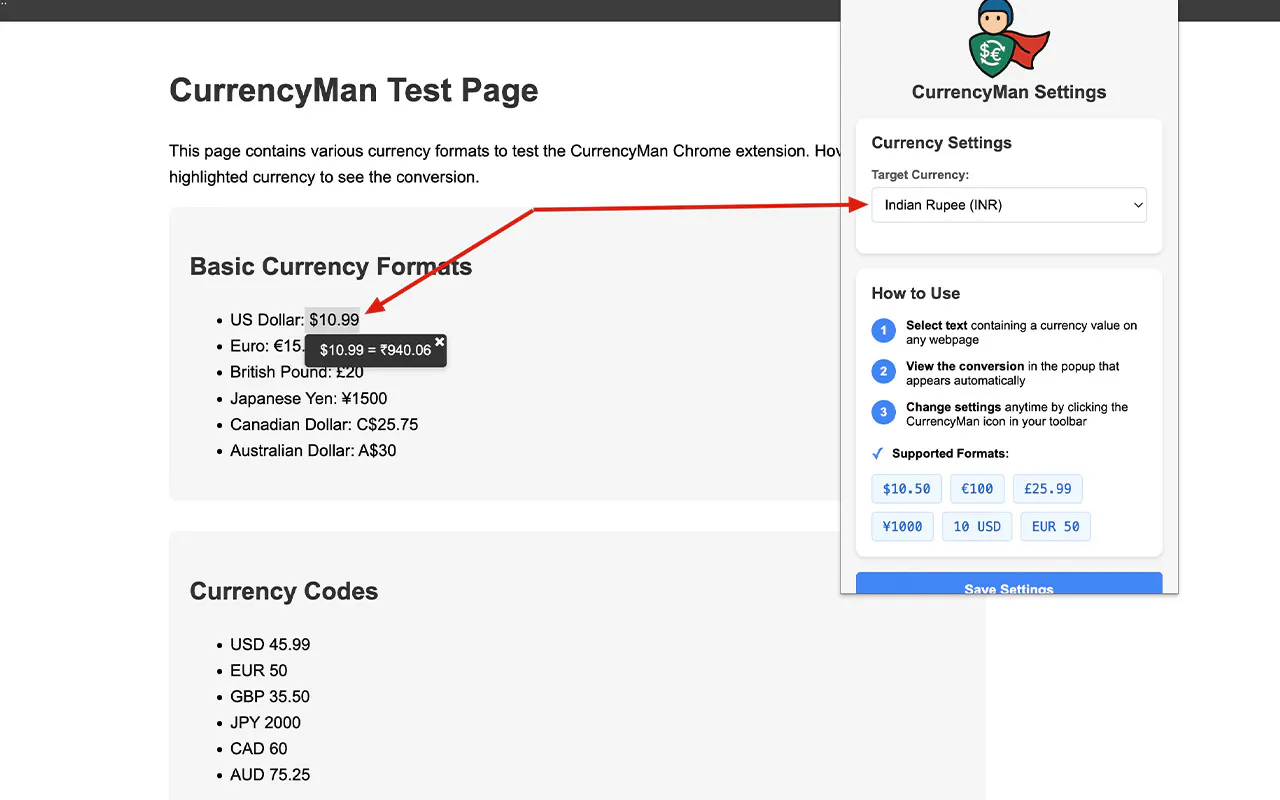Click the Save Settings button
Image resolution: width=1280 pixels, height=800 pixels.
[x=1009, y=584]
